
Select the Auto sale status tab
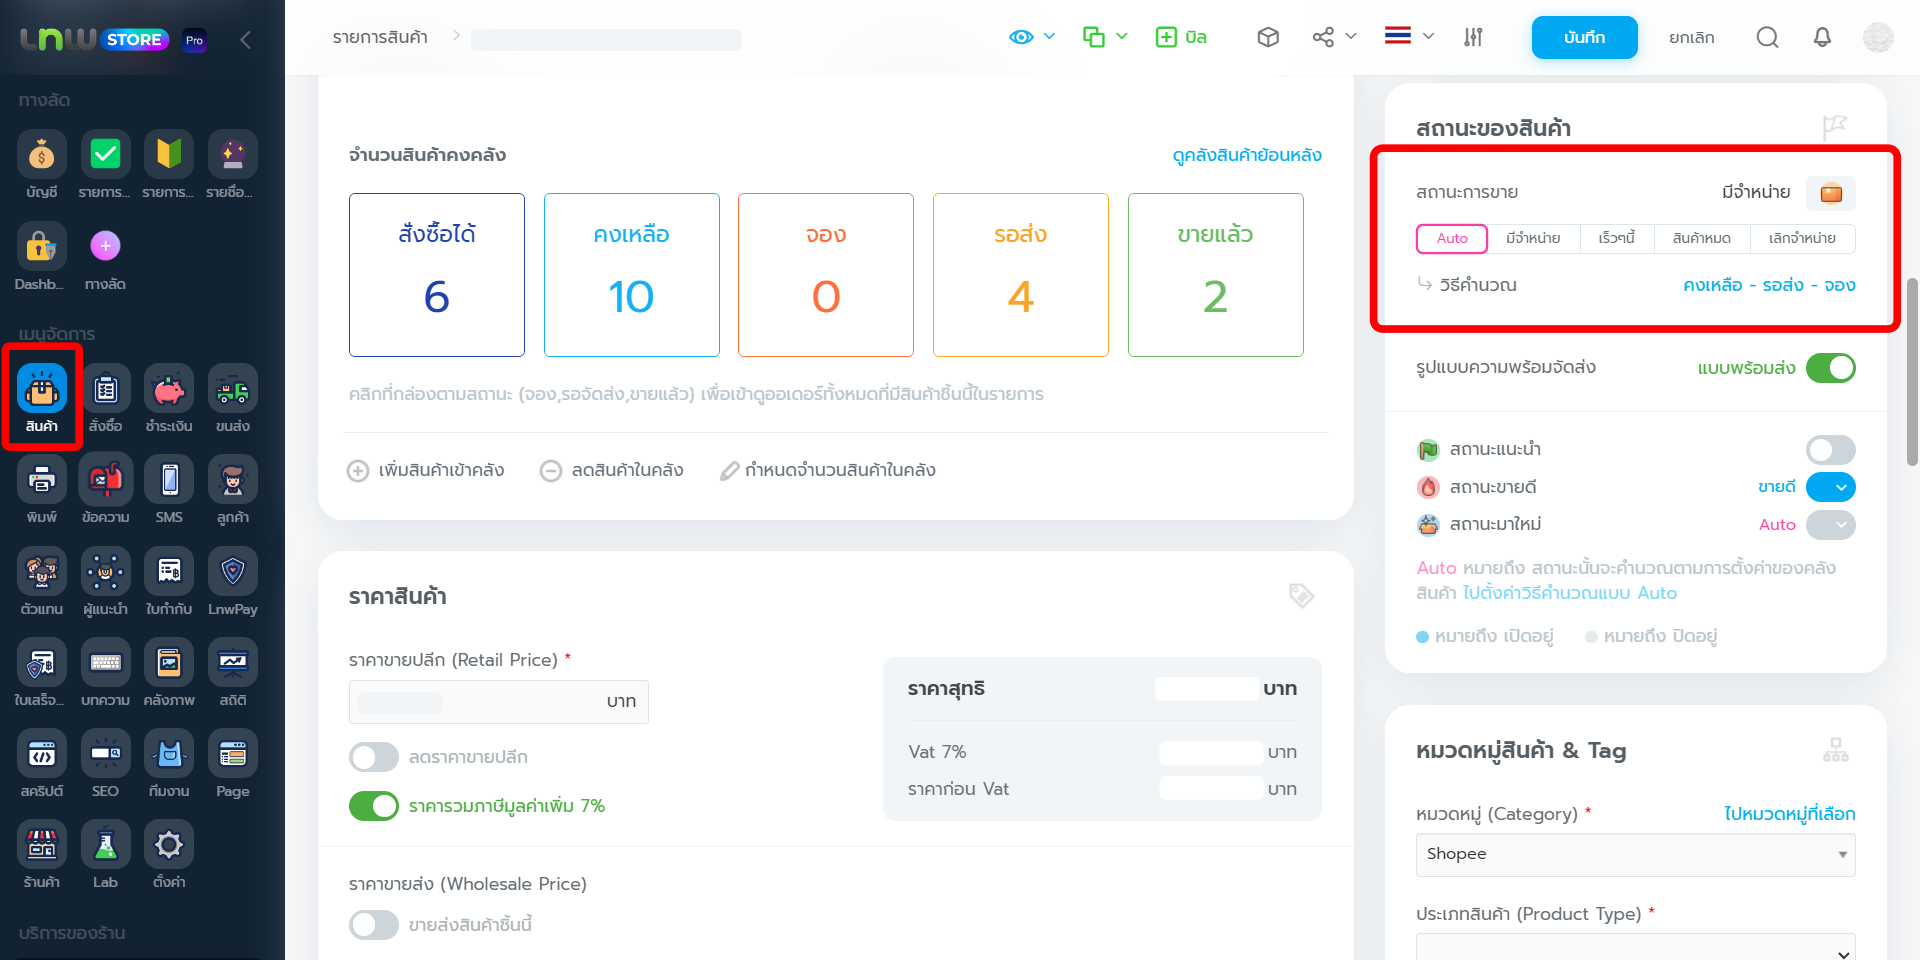1452,239
